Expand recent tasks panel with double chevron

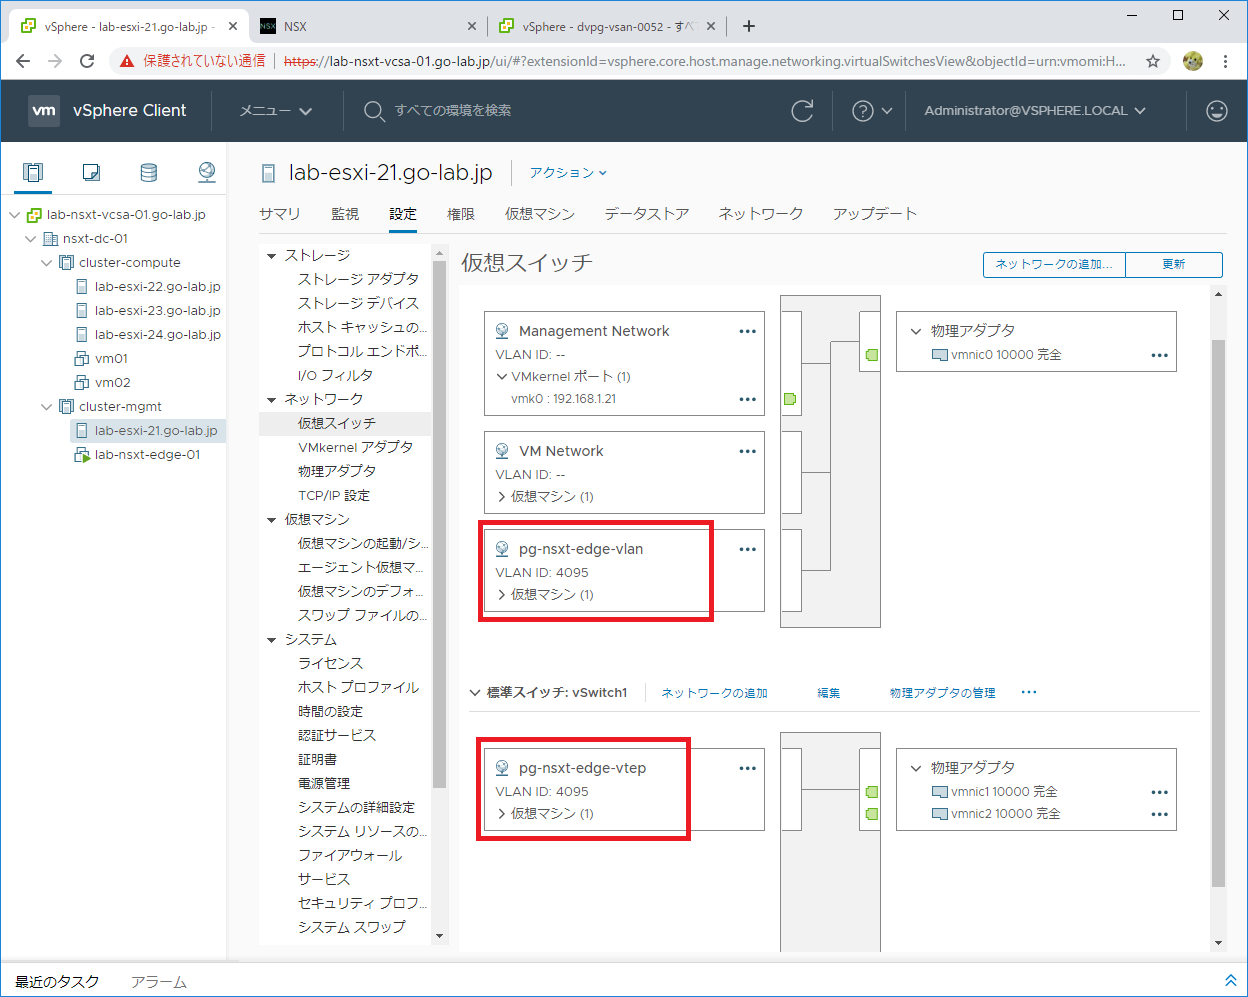point(1230,981)
